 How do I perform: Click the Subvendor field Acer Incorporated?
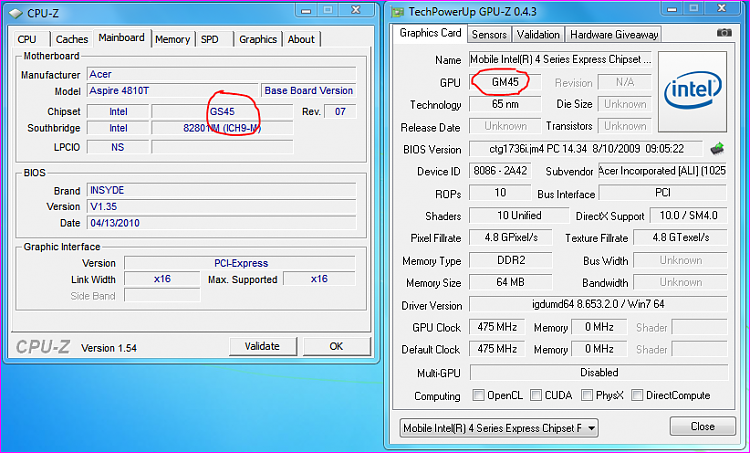pos(662,171)
